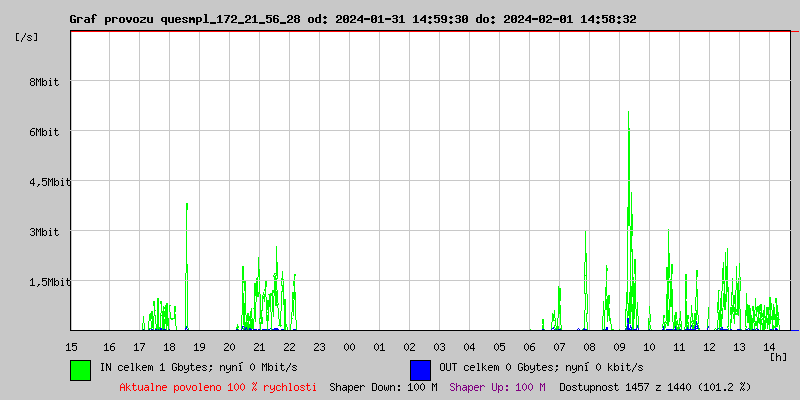The width and height of the screenshot is (800, 400).
Task: Click the purple 'Shaper Up: 100 M' text
Action: 497,386
